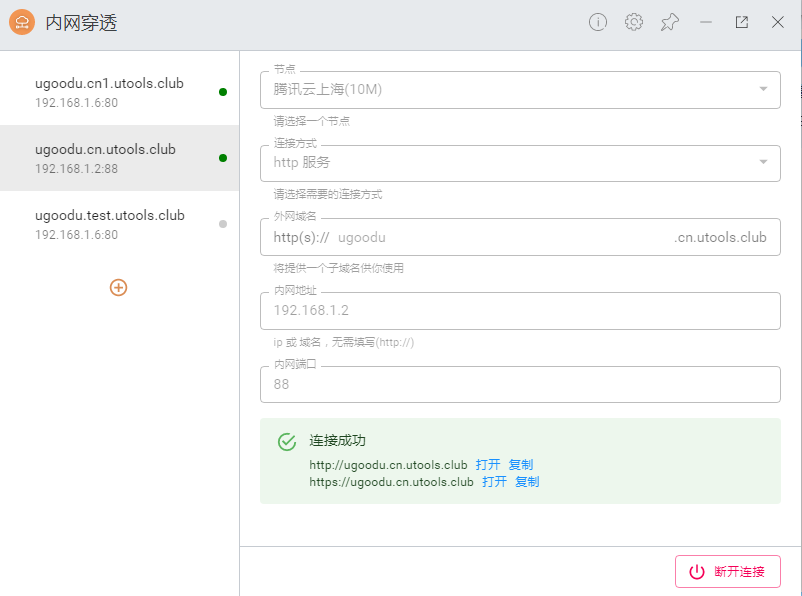Expand 节点 dropdown arrow

click(x=763, y=89)
